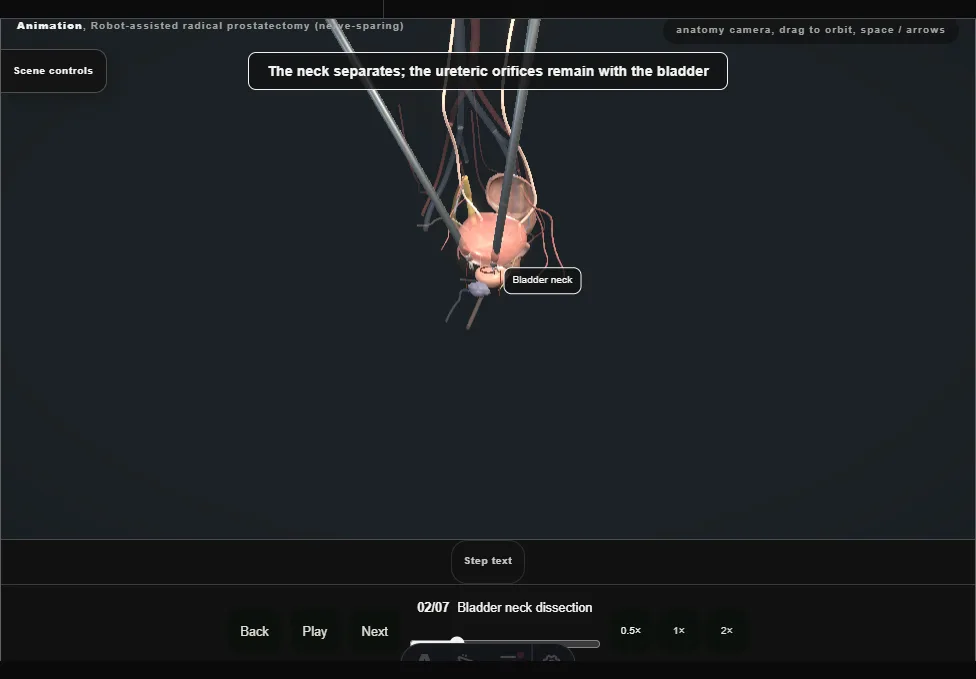Click the anatomy camera hint text
The height and width of the screenshot is (679, 976).
[810, 30]
